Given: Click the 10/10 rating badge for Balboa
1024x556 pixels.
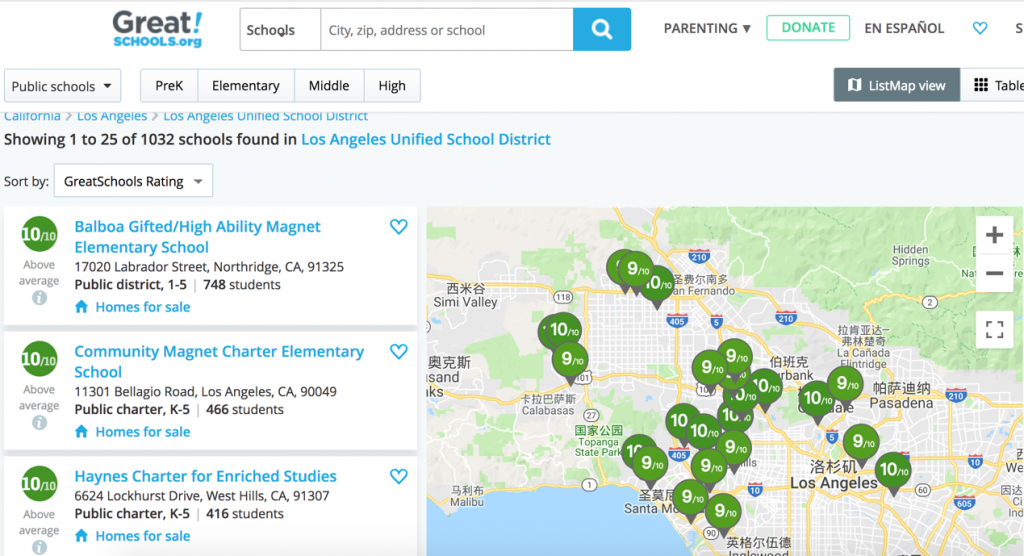Looking at the screenshot, I should (39, 234).
